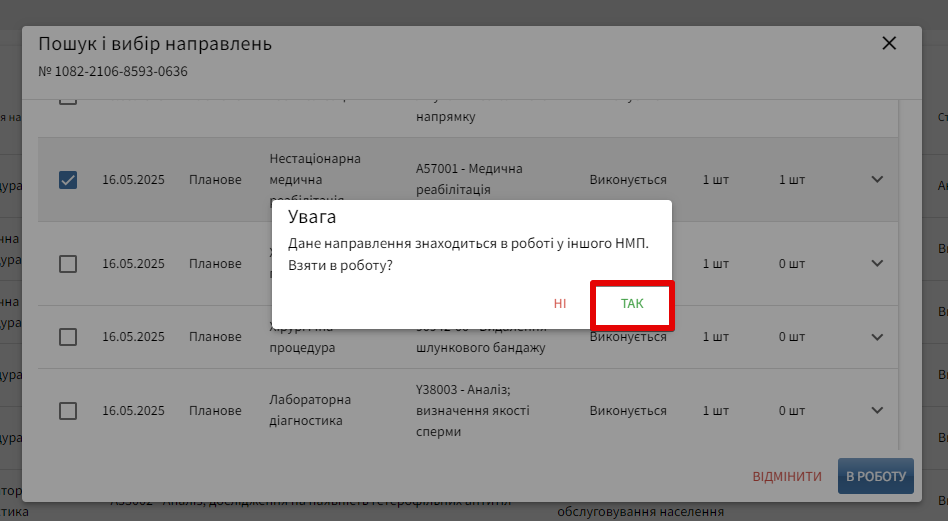Screen dimensions: 948x521
Task: Confirm with the ТАК button
Action: (x=632, y=303)
